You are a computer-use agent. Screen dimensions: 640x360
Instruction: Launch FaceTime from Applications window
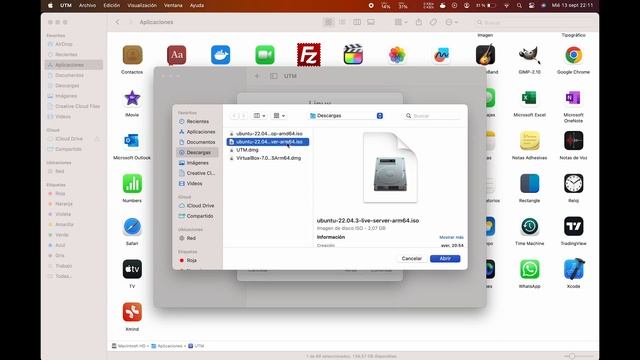click(x=264, y=55)
